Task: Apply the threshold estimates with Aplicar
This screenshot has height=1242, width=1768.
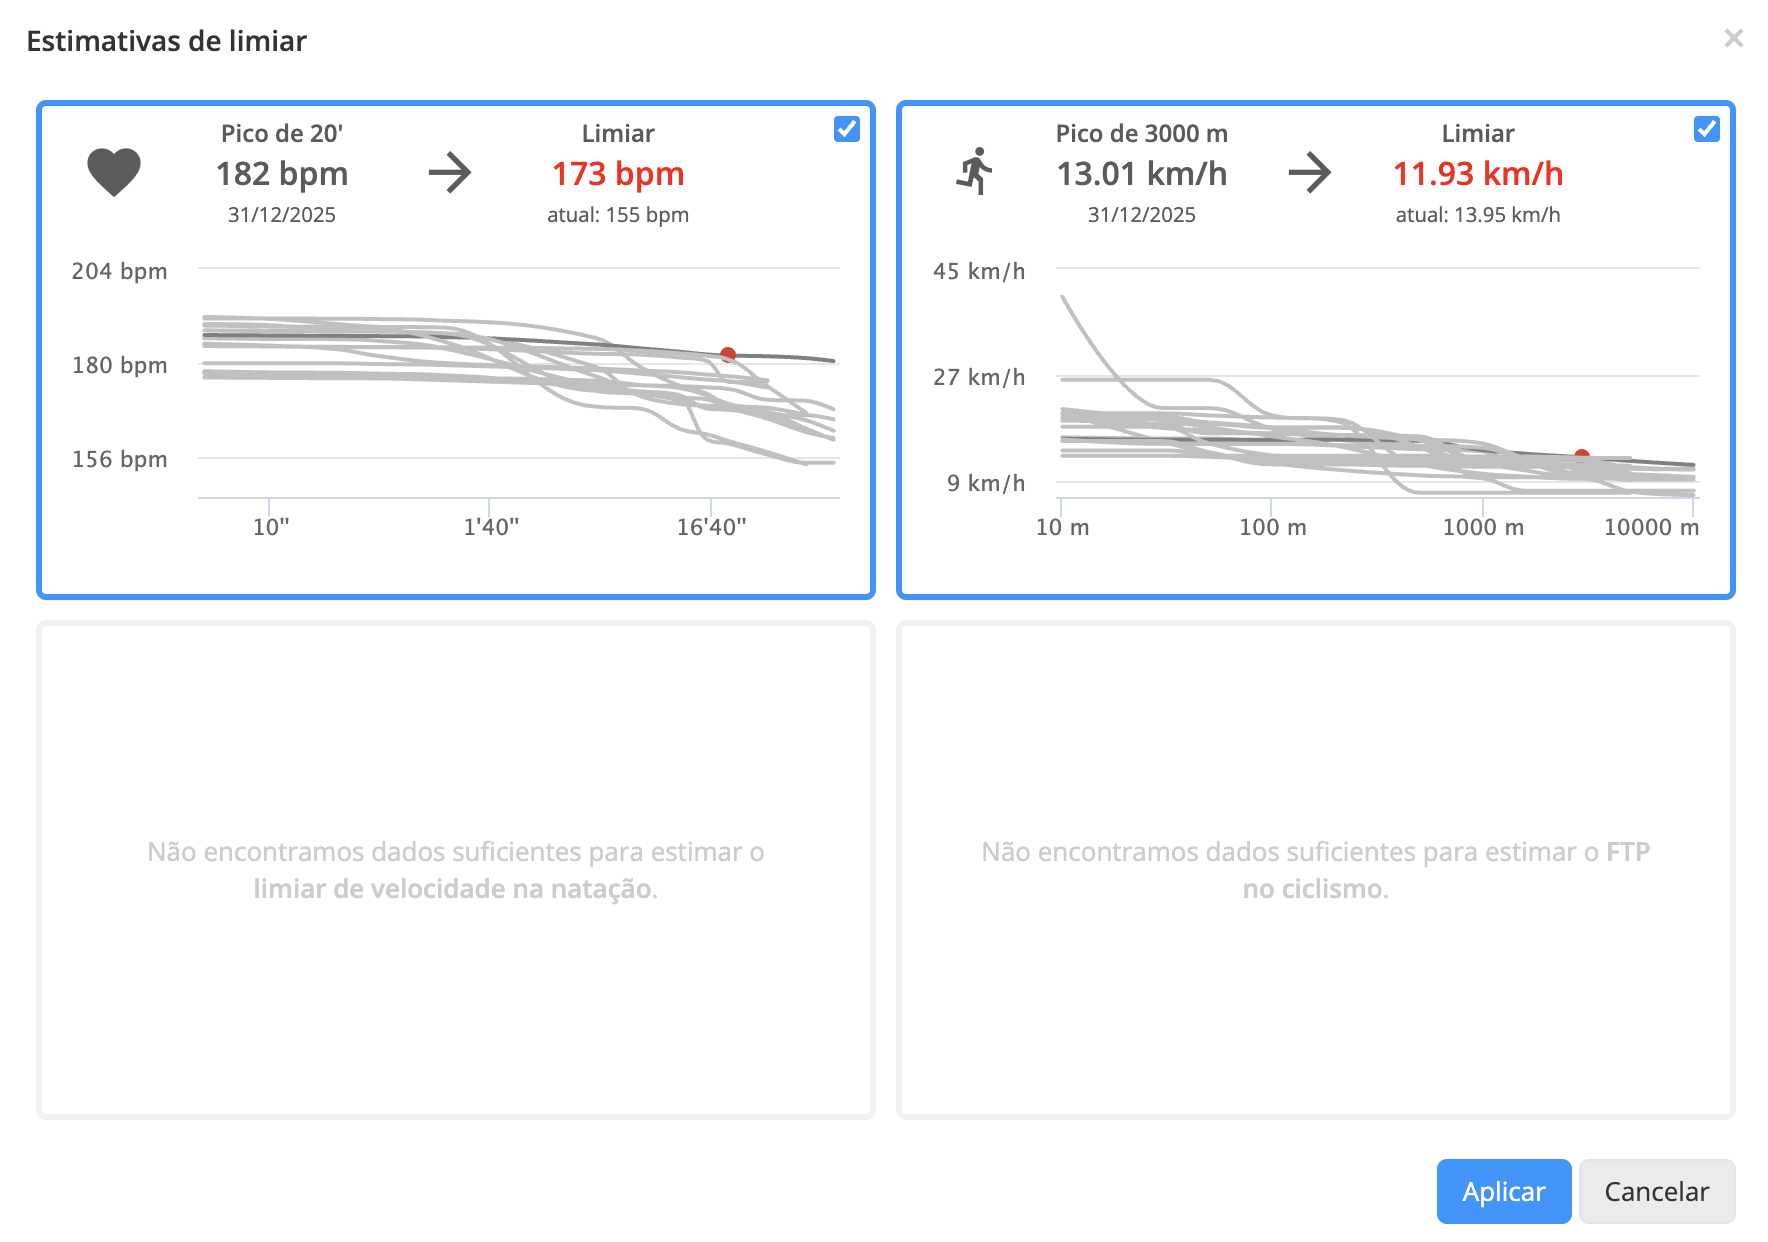Action: tap(1504, 1191)
